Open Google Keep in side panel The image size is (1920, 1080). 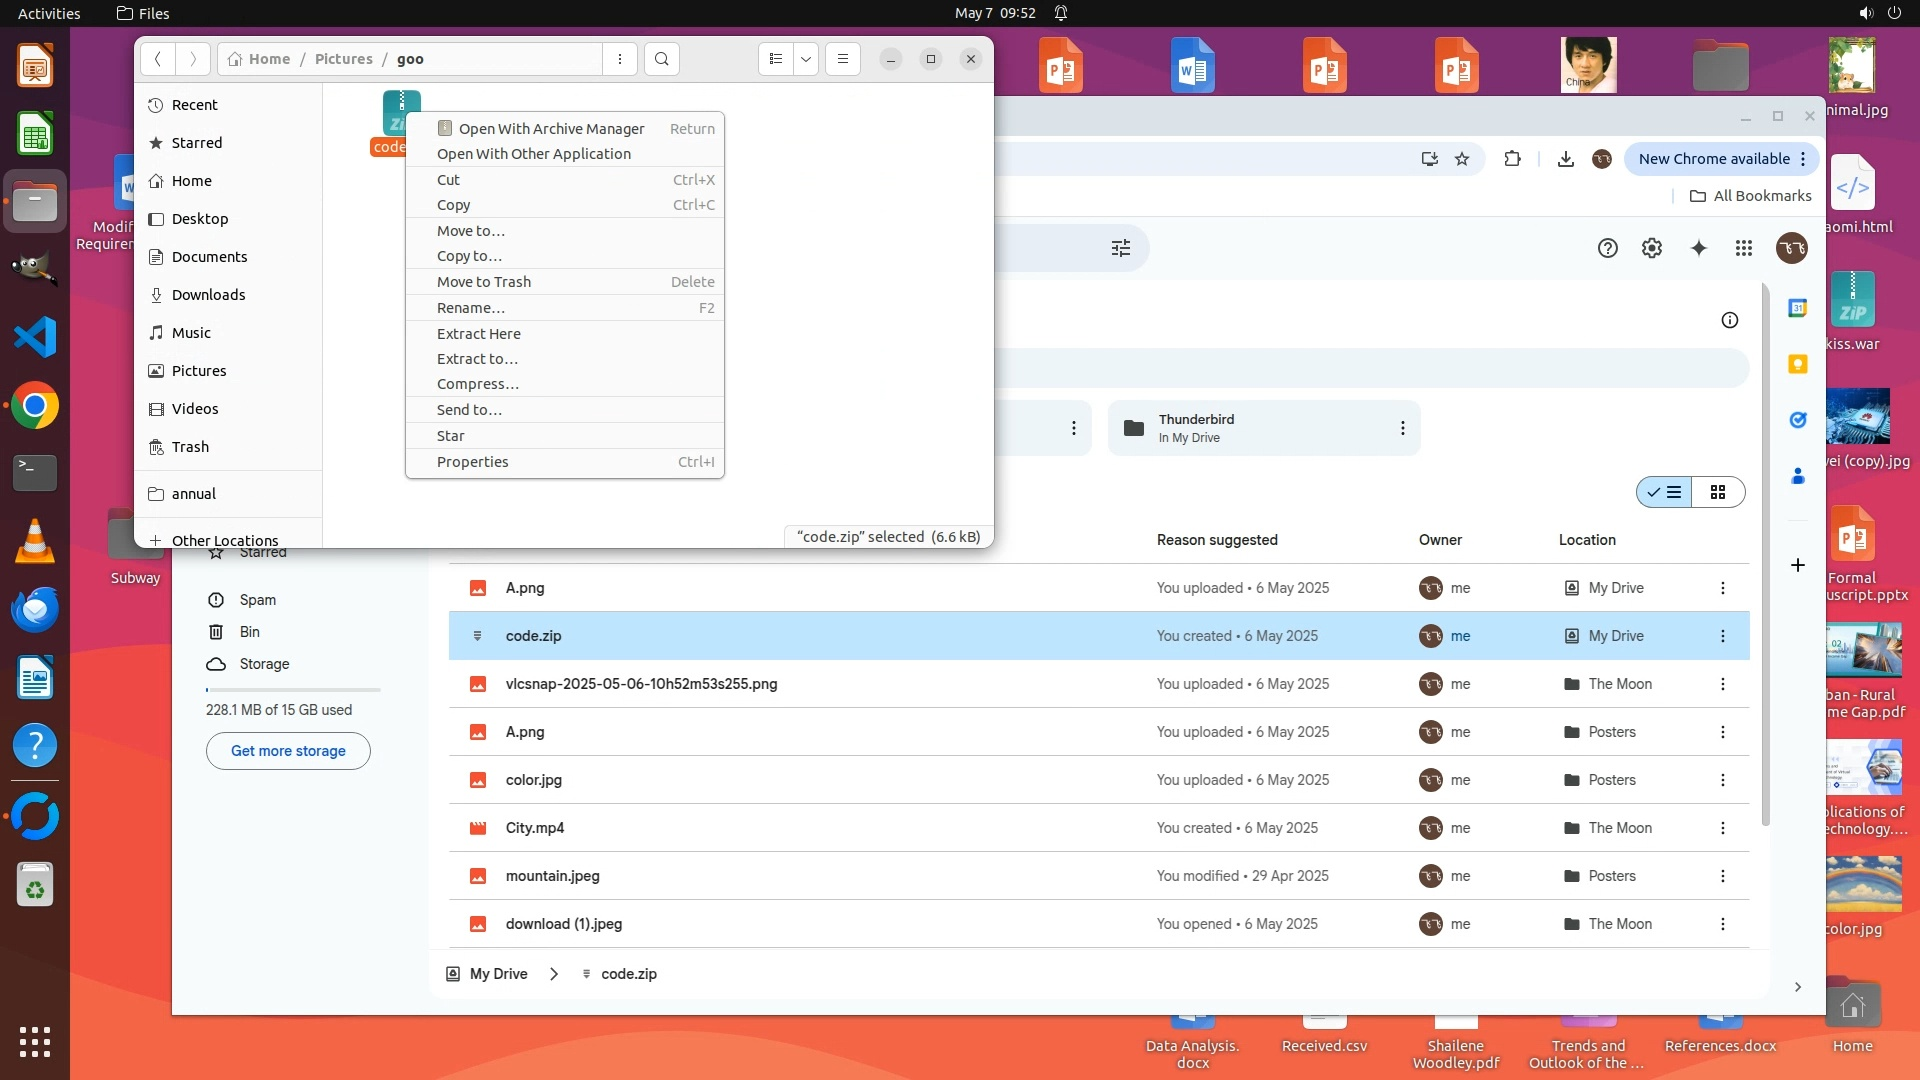click(1797, 364)
